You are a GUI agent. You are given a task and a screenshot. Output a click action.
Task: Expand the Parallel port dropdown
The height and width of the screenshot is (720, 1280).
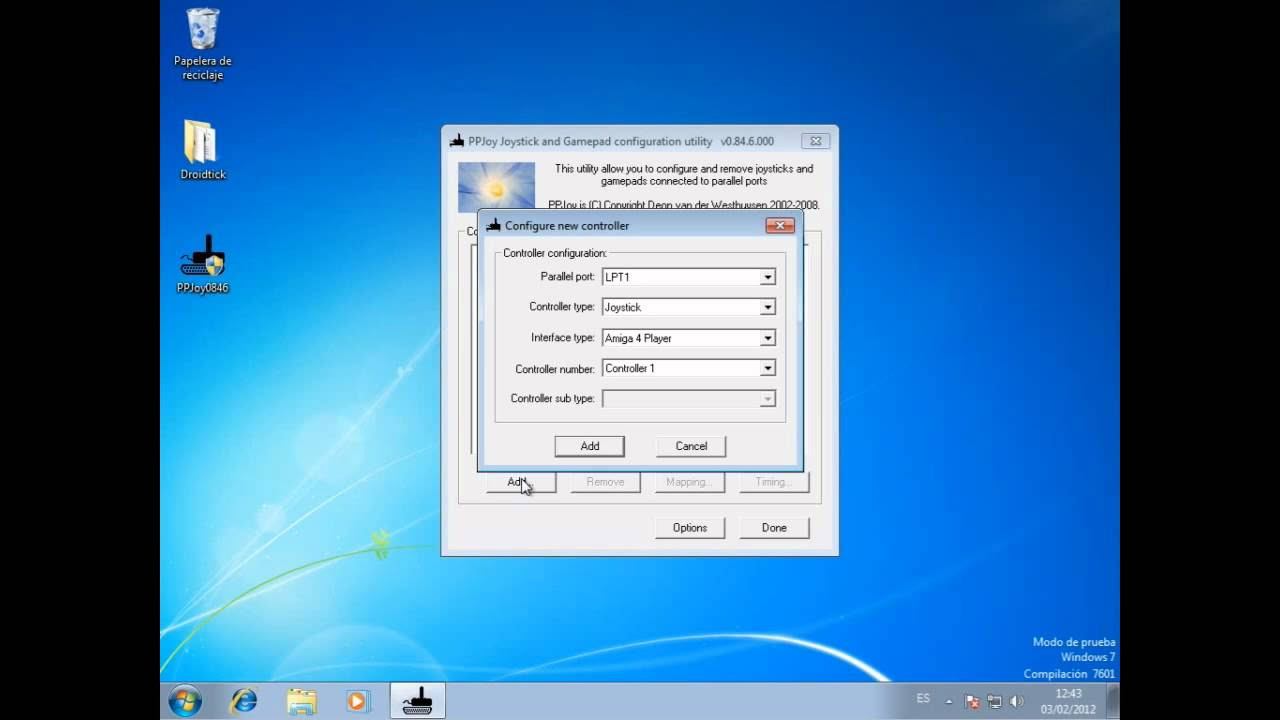pos(768,277)
